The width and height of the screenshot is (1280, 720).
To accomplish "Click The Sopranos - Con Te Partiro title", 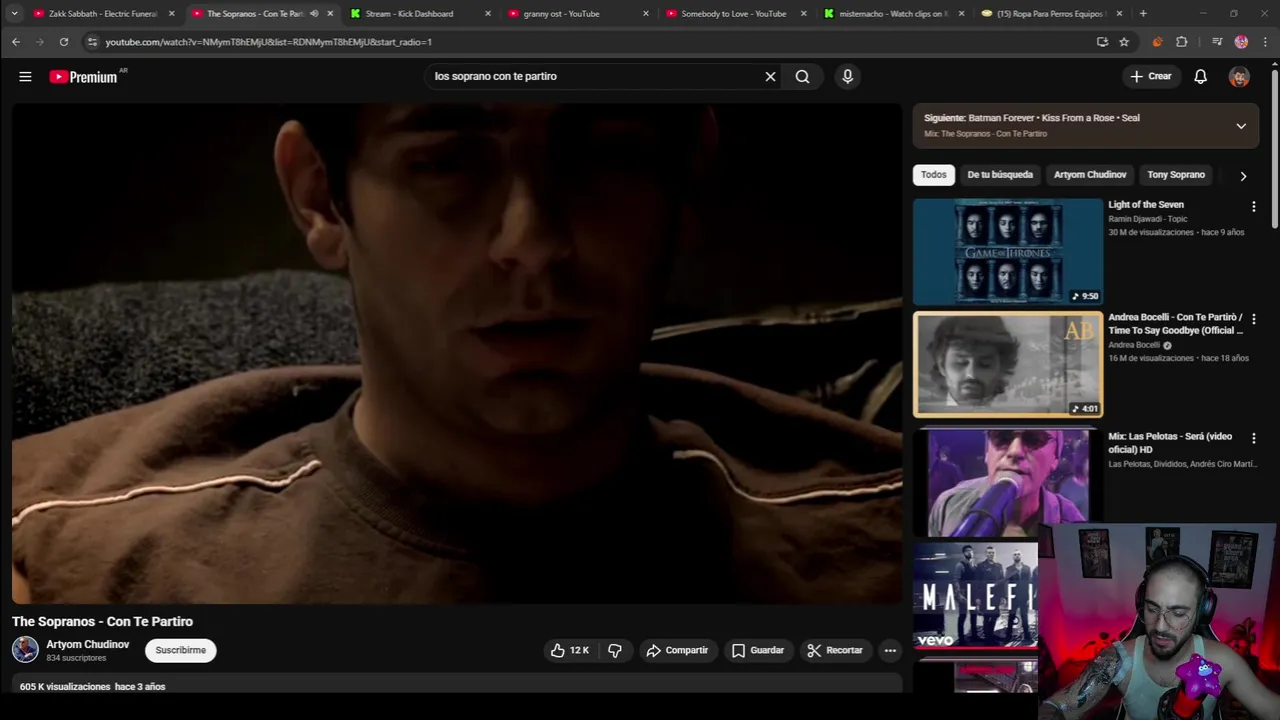I will 102,621.
